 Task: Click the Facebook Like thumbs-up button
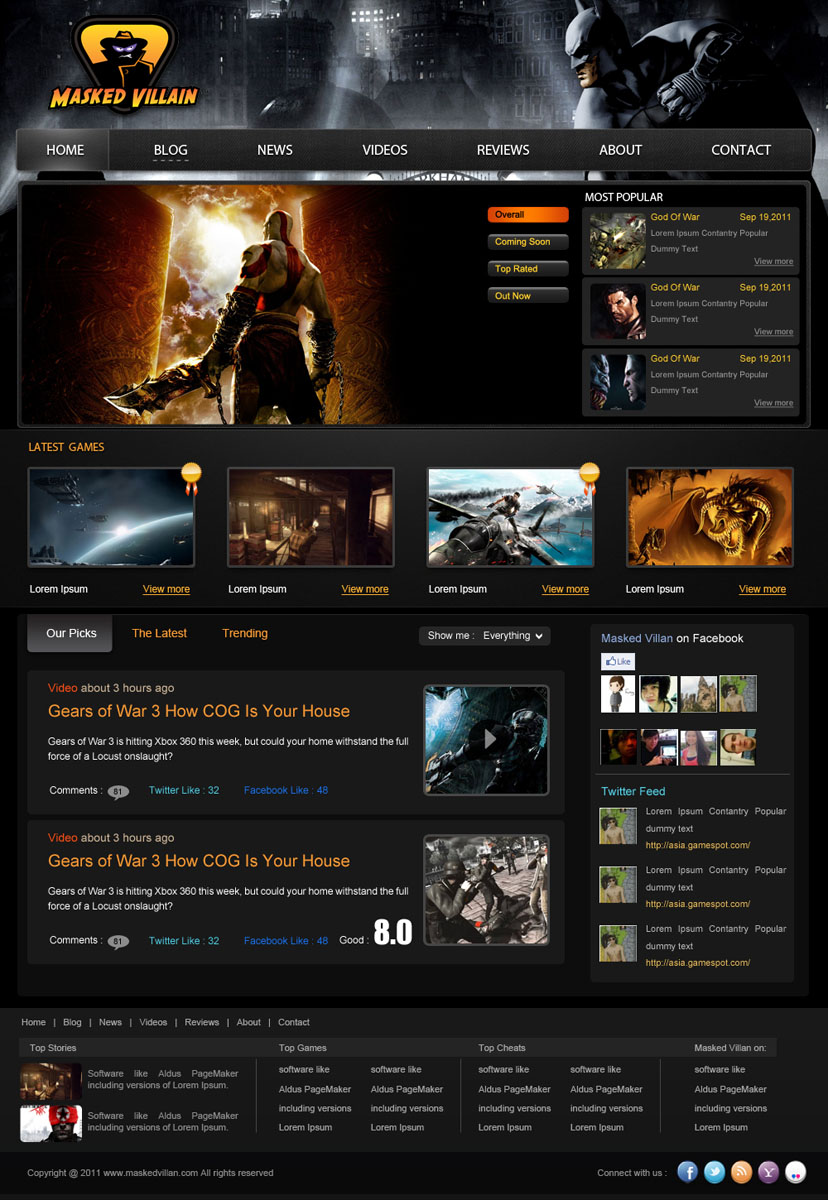[x=618, y=661]
